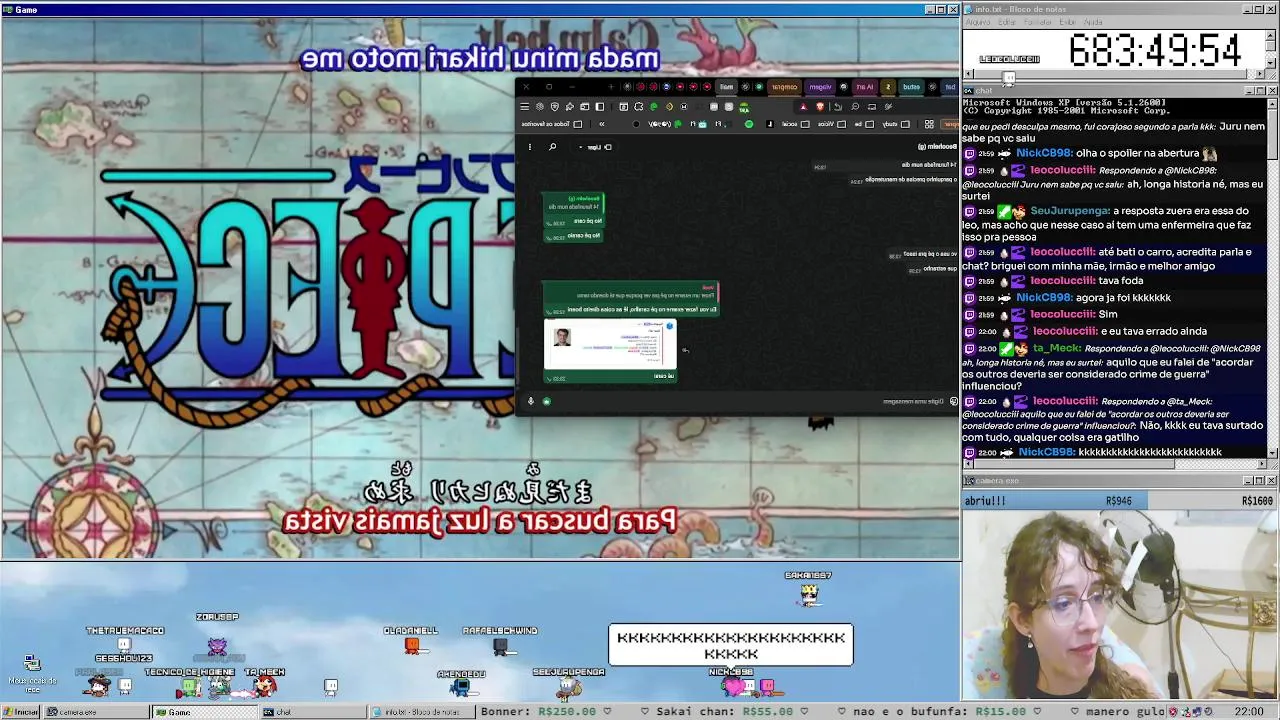
Task: Click the apps grid icon on the bookmarks bar
Action: pyautogui.click(x=929, y=124)
